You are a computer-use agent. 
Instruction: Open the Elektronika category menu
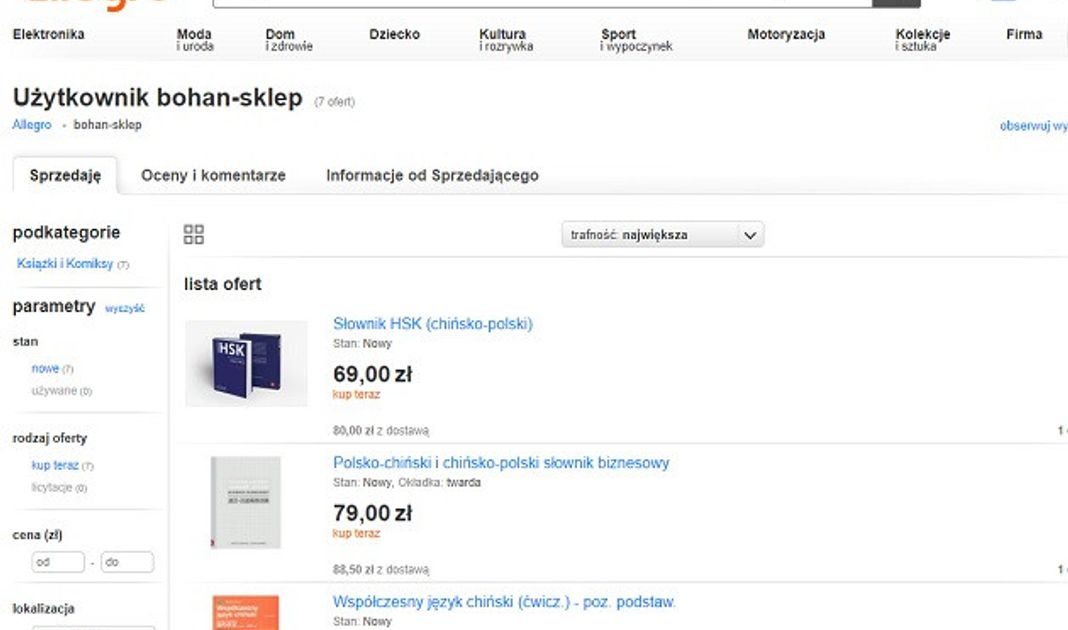tap(48, 35)
